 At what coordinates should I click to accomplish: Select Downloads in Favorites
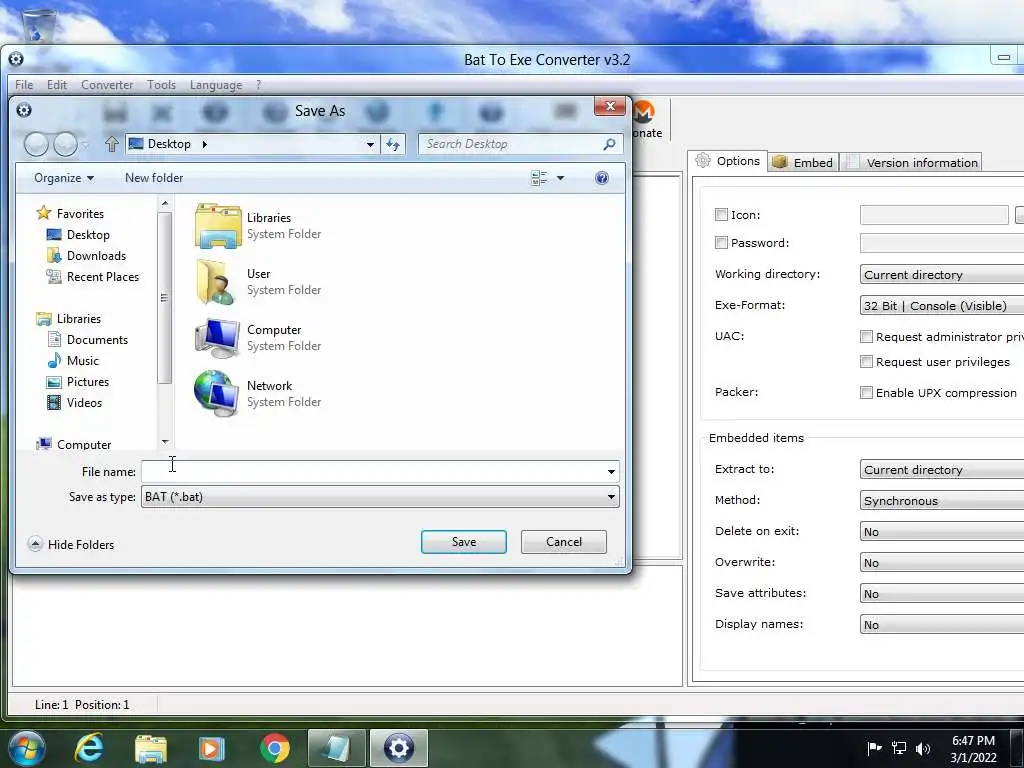[96, 256]
